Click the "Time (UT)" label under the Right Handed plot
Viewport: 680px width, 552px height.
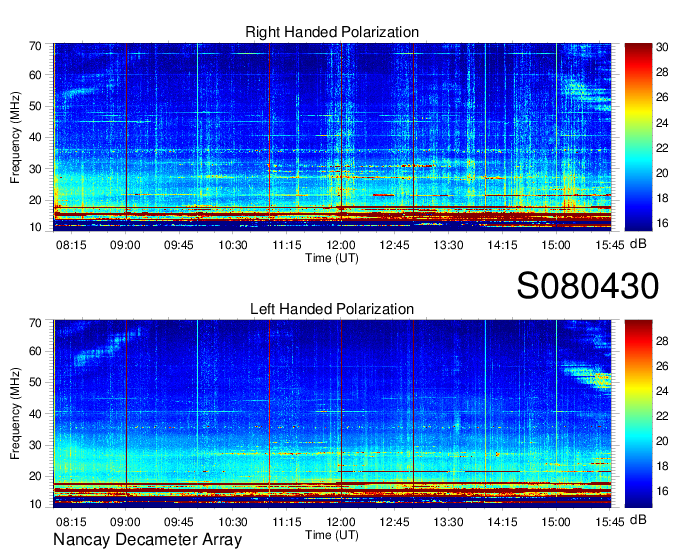click(x=332, y=258)
